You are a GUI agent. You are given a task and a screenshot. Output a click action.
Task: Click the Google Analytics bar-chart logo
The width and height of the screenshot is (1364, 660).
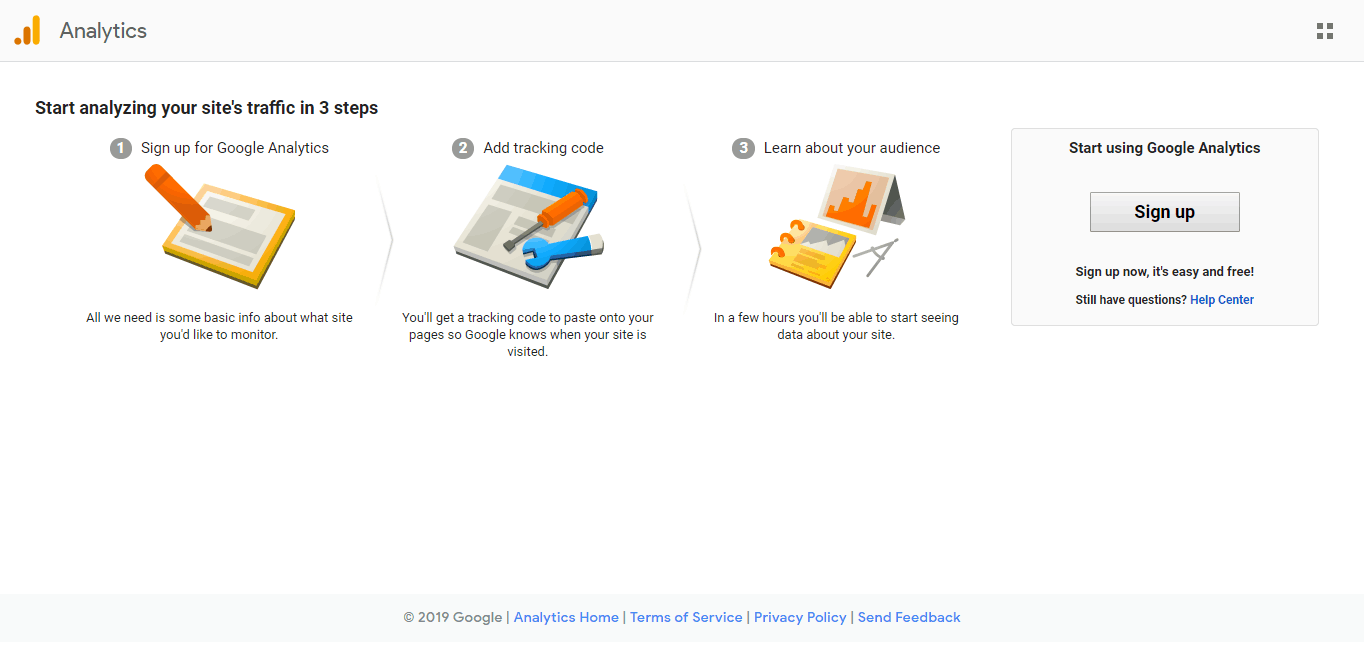[x=27, y=31]
